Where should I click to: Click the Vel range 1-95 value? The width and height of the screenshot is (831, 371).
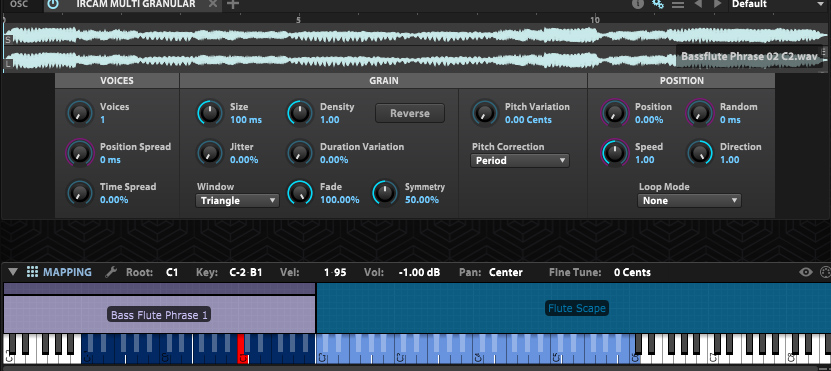click(x=335, y=272)
